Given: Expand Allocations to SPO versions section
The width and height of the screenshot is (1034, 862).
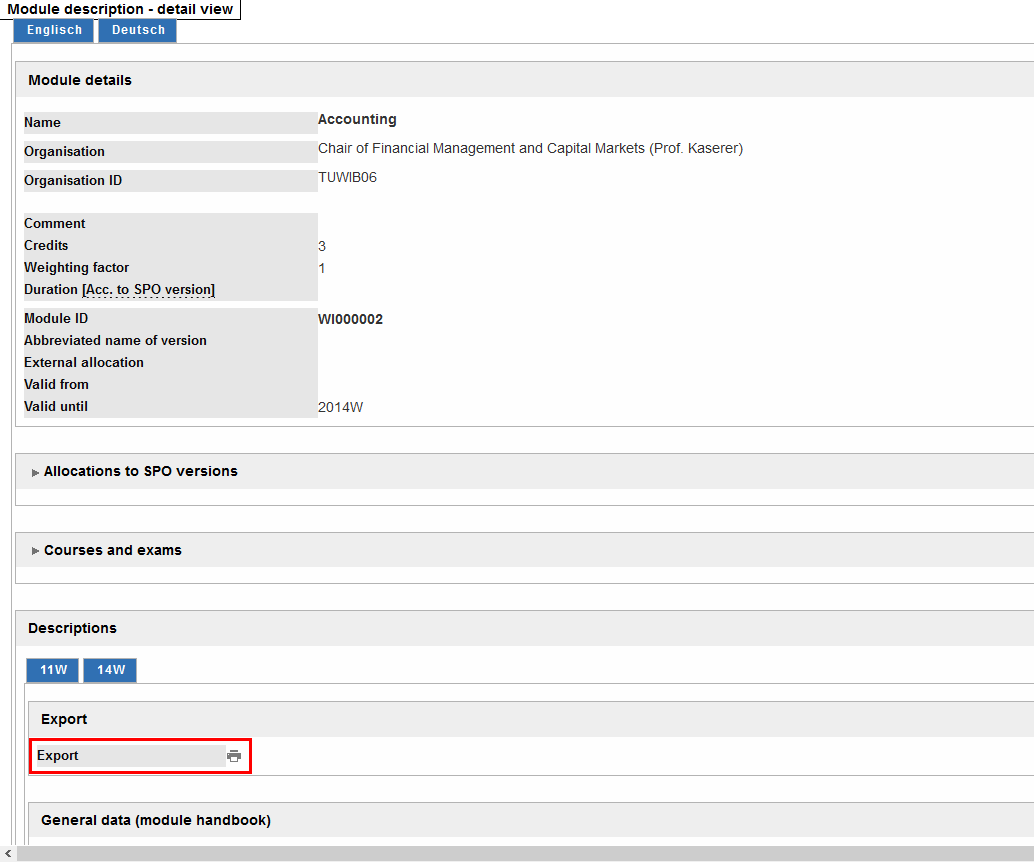Looking at the screenshot, I should click(x=140, y=471).
